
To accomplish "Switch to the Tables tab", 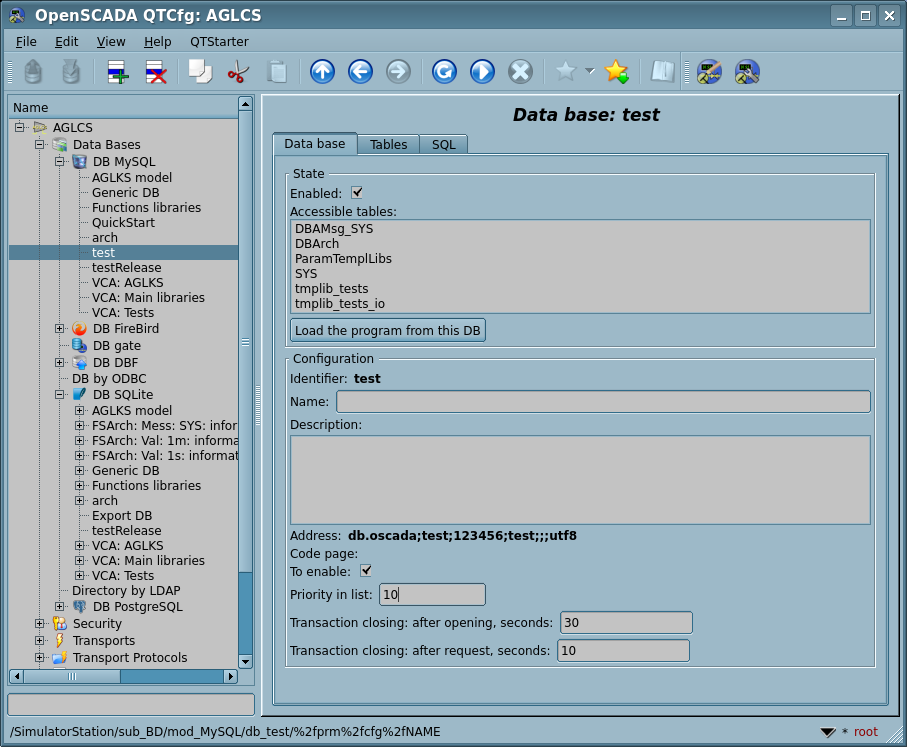I will (x=388, y=144).
